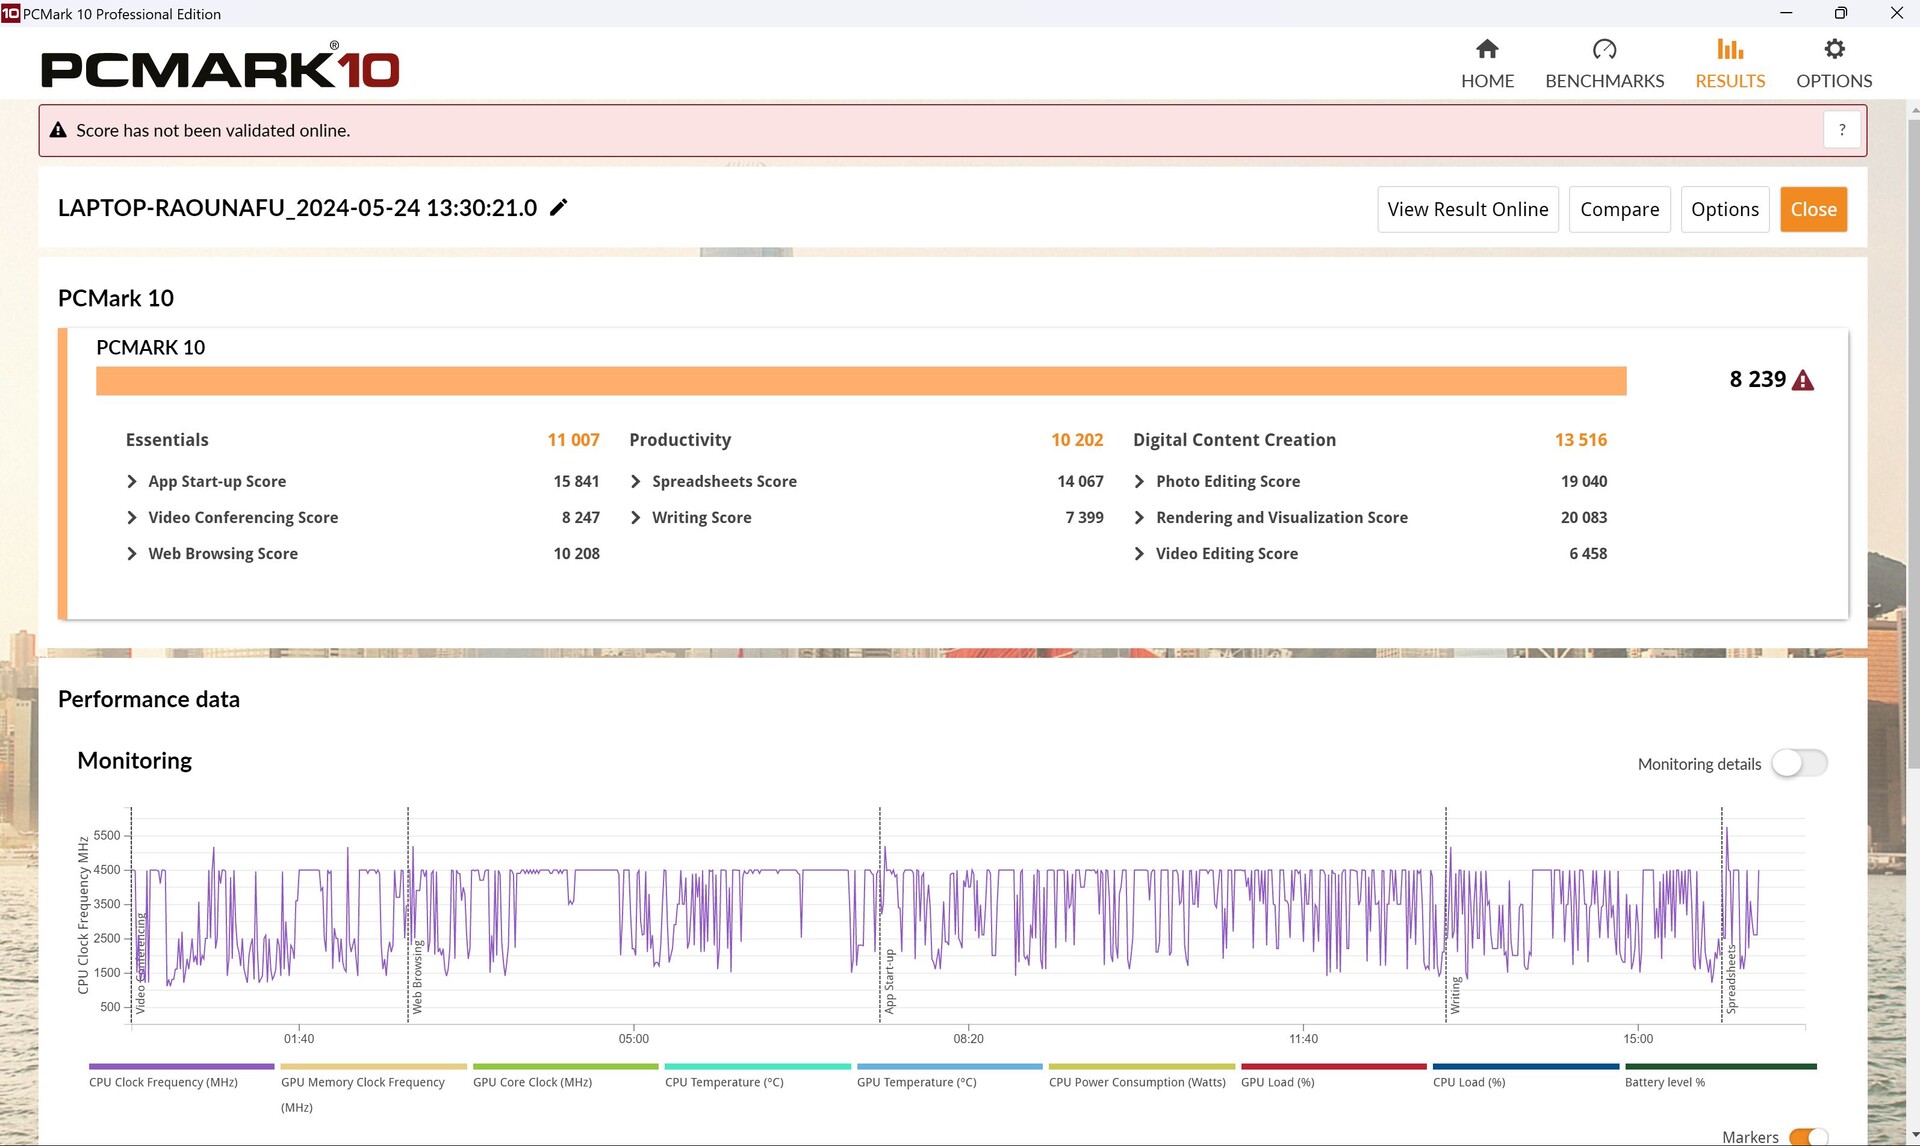The image size is (1920, 1146).
Task: Toggle the Monitoring details switch
Action: pos(1799,763)
